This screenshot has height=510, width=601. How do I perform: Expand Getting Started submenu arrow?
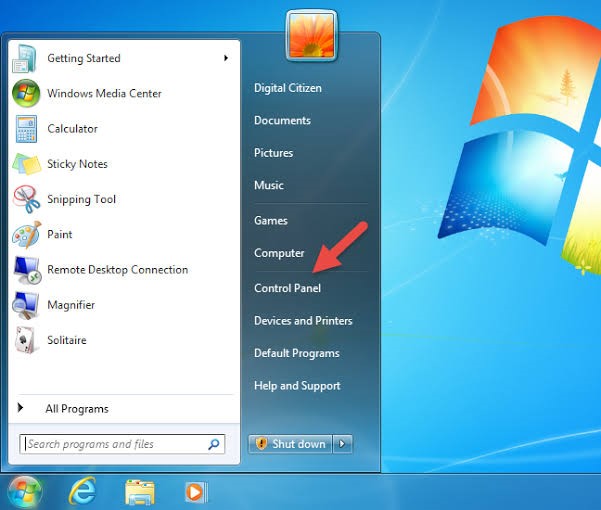coord(226,58)
